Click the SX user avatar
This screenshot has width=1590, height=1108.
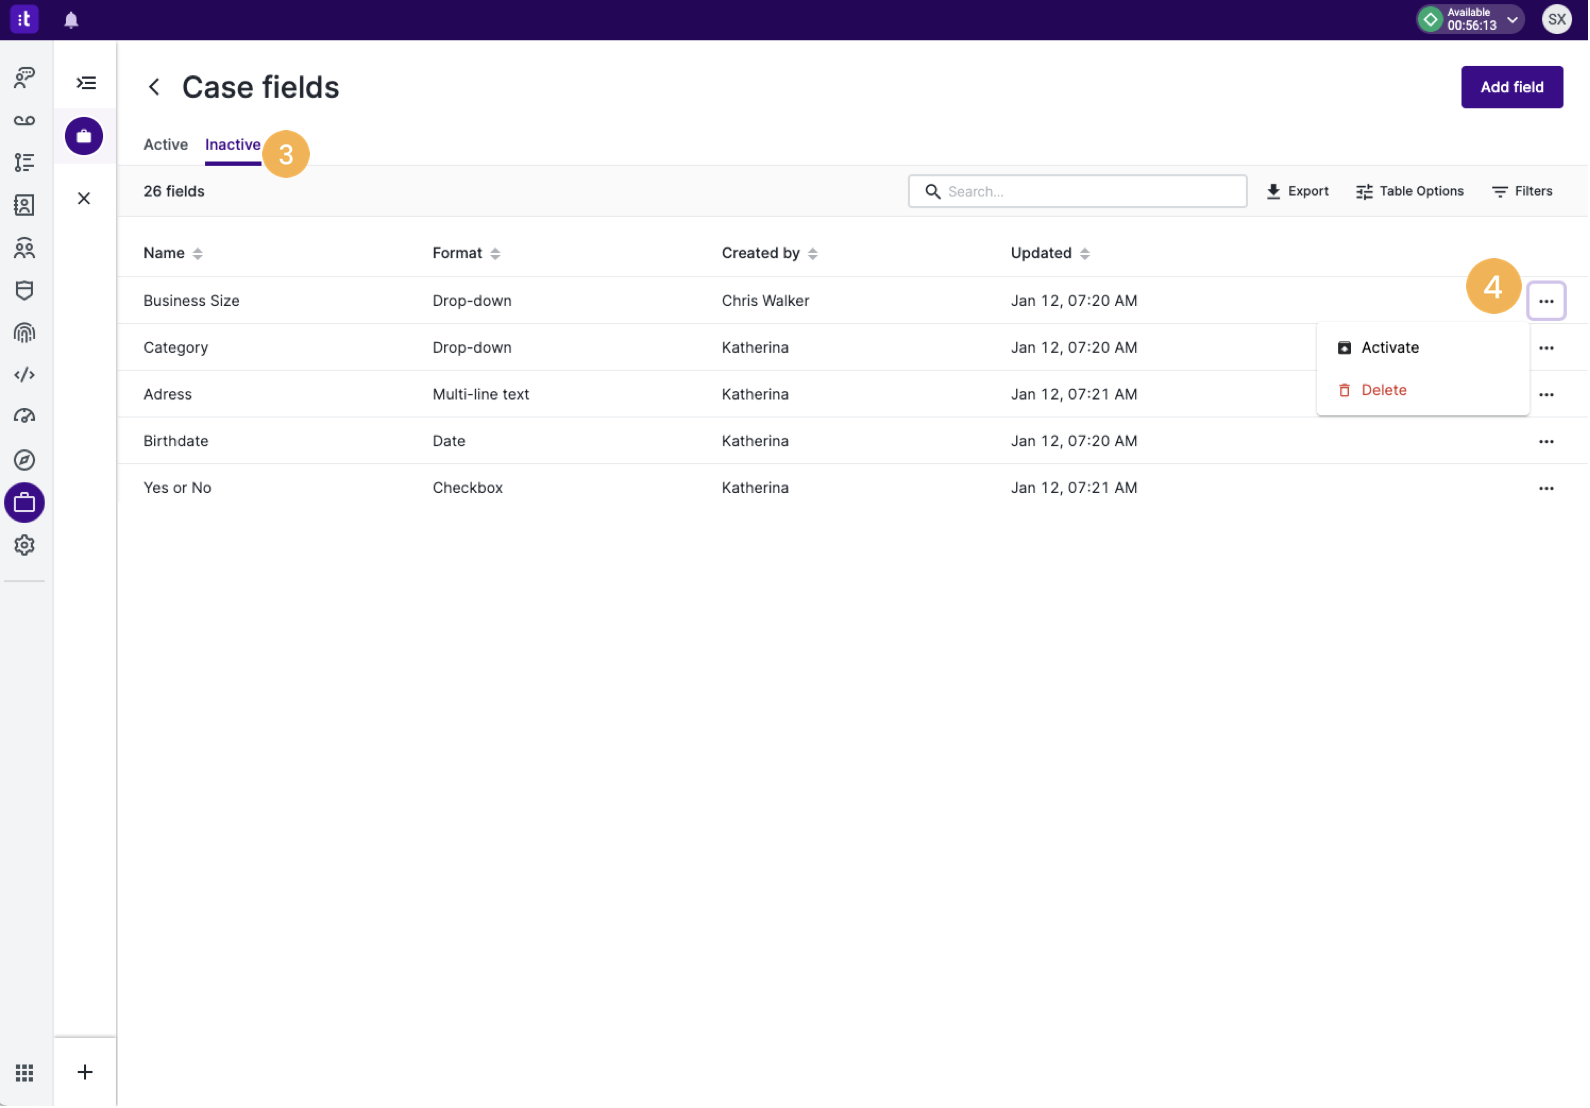coord(1557,19)
